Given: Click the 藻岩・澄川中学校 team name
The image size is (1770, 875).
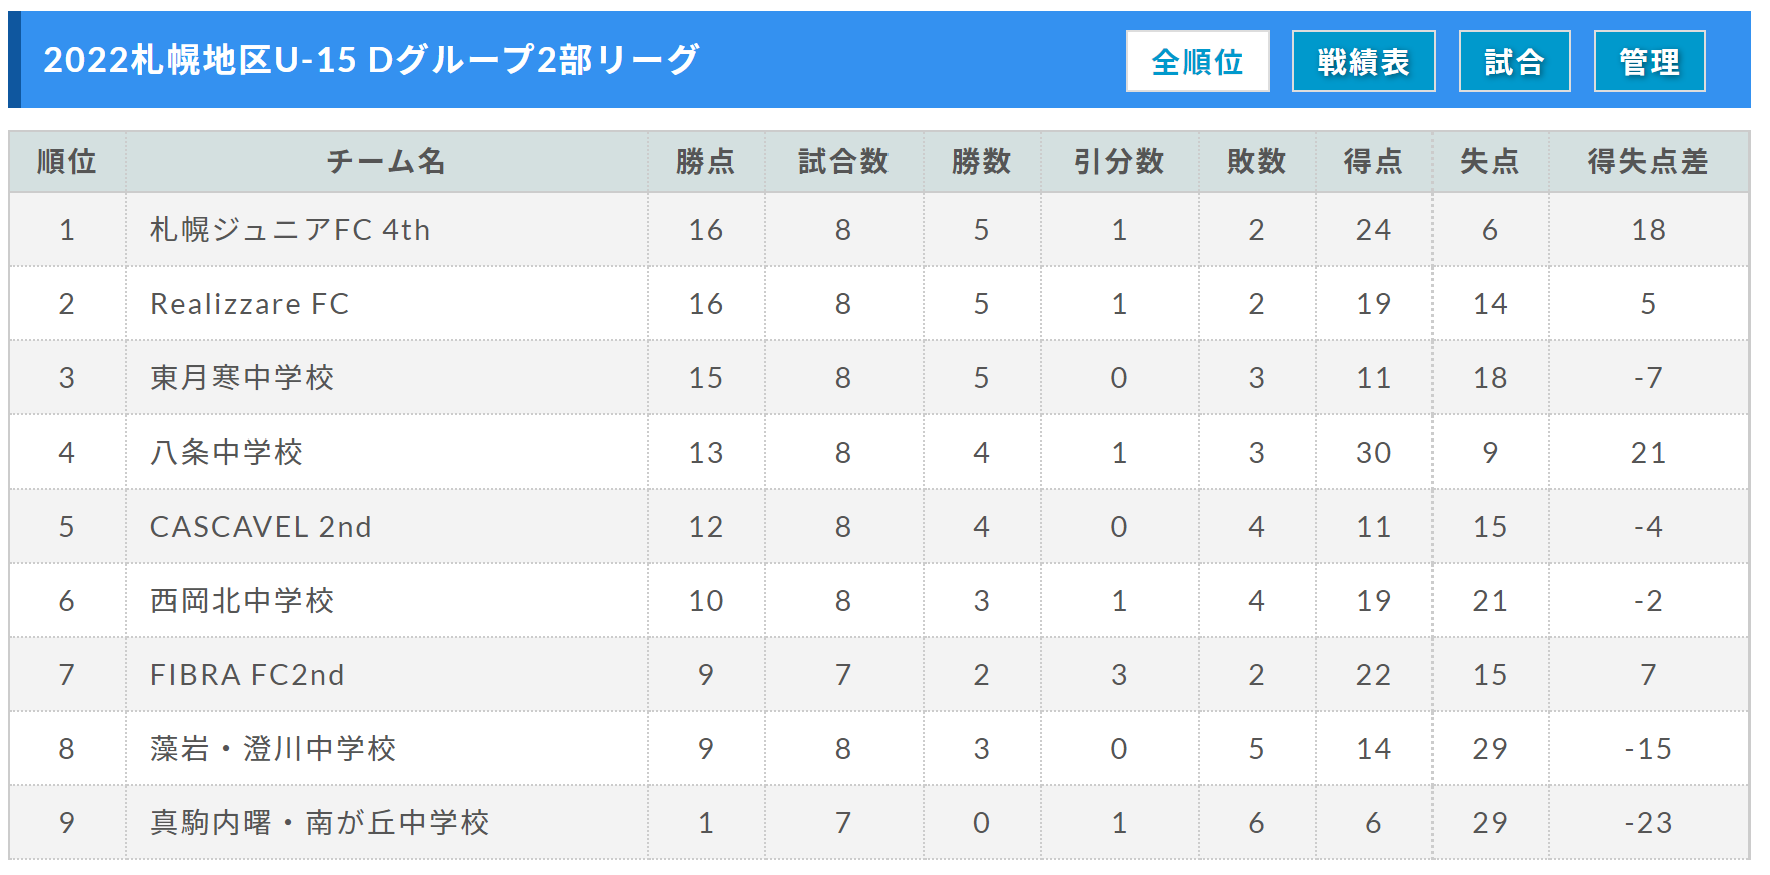Looking at the screenshot, I should (x=273, y=749).
